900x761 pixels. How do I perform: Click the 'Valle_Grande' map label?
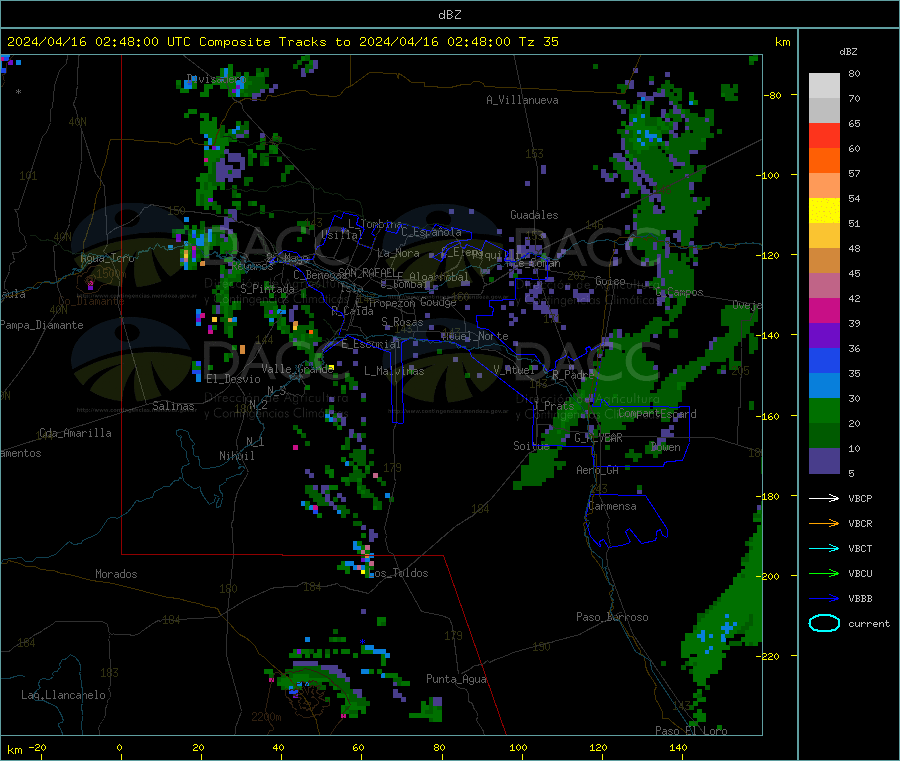[x=297, y=369]
